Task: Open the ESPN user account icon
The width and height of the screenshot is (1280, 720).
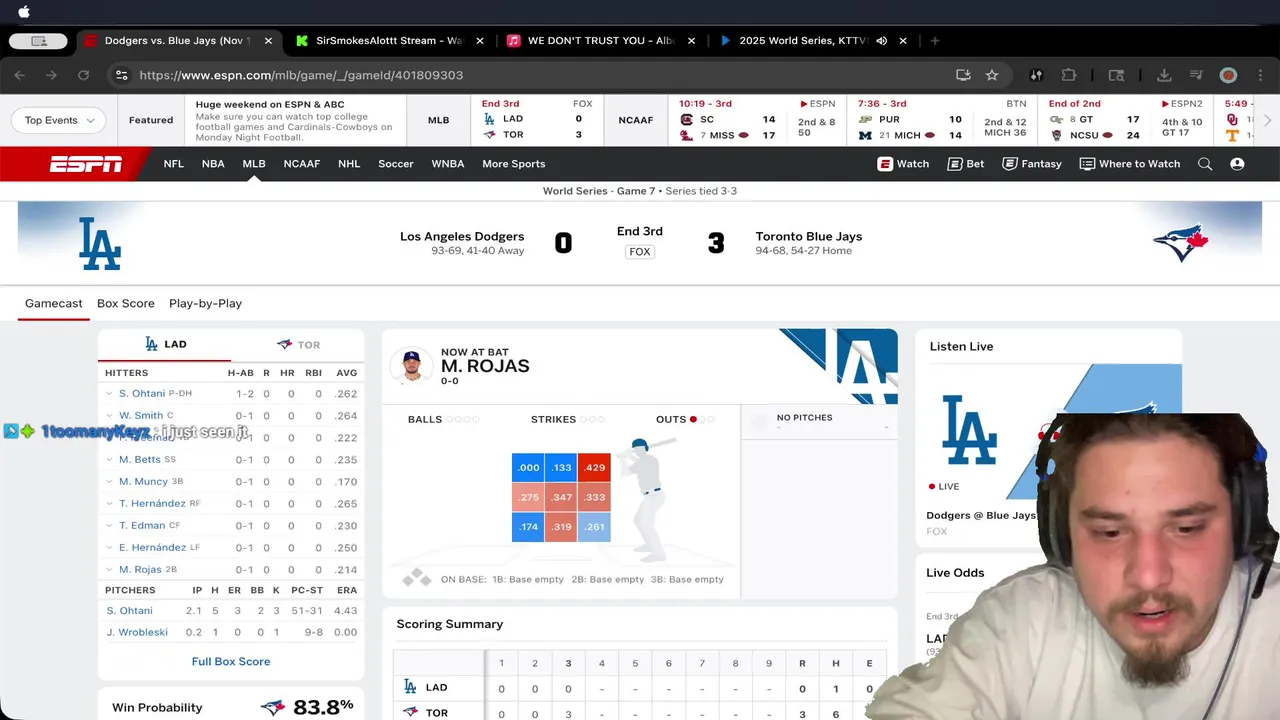Action: click(1237, 164)
